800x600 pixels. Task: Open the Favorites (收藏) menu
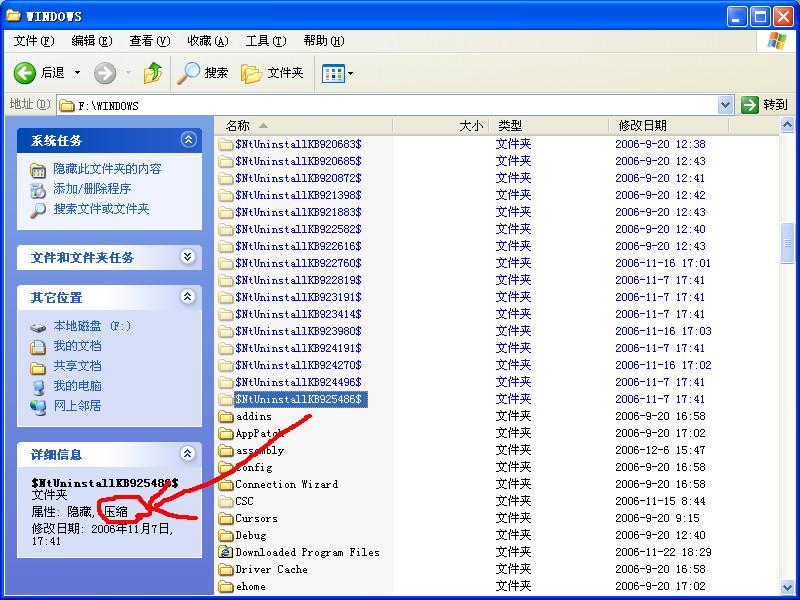click(x=208, y=40)
